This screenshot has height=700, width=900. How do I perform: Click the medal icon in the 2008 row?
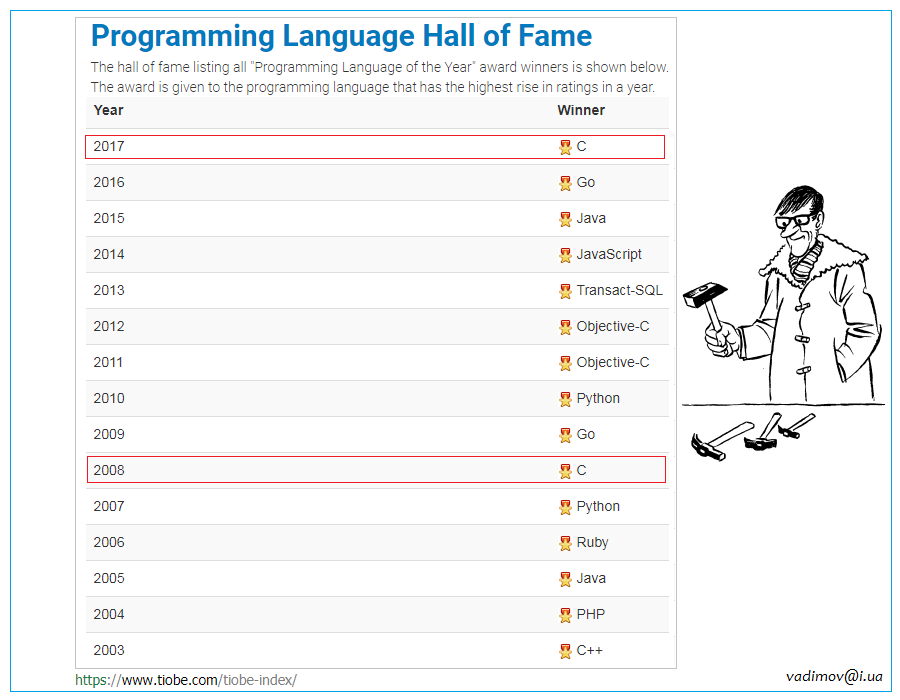click(565, 472)
